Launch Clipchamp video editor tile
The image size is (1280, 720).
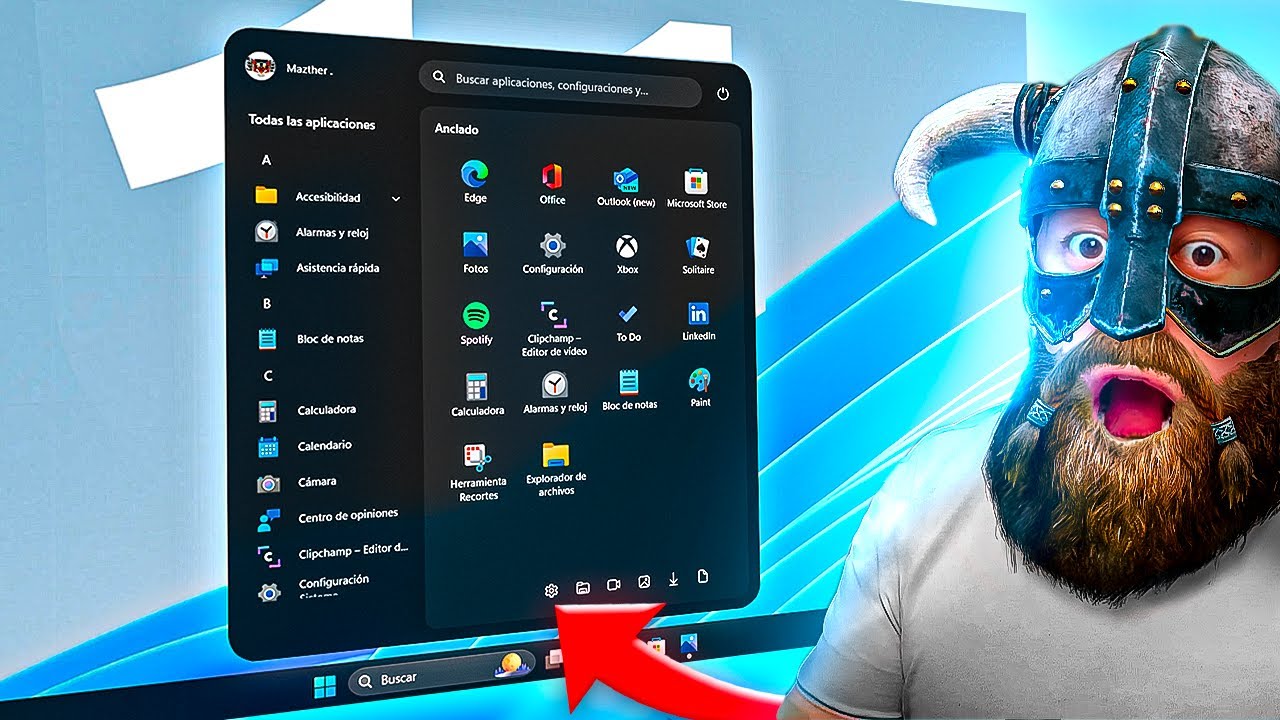pyautogui.click(x=554, y=329)
